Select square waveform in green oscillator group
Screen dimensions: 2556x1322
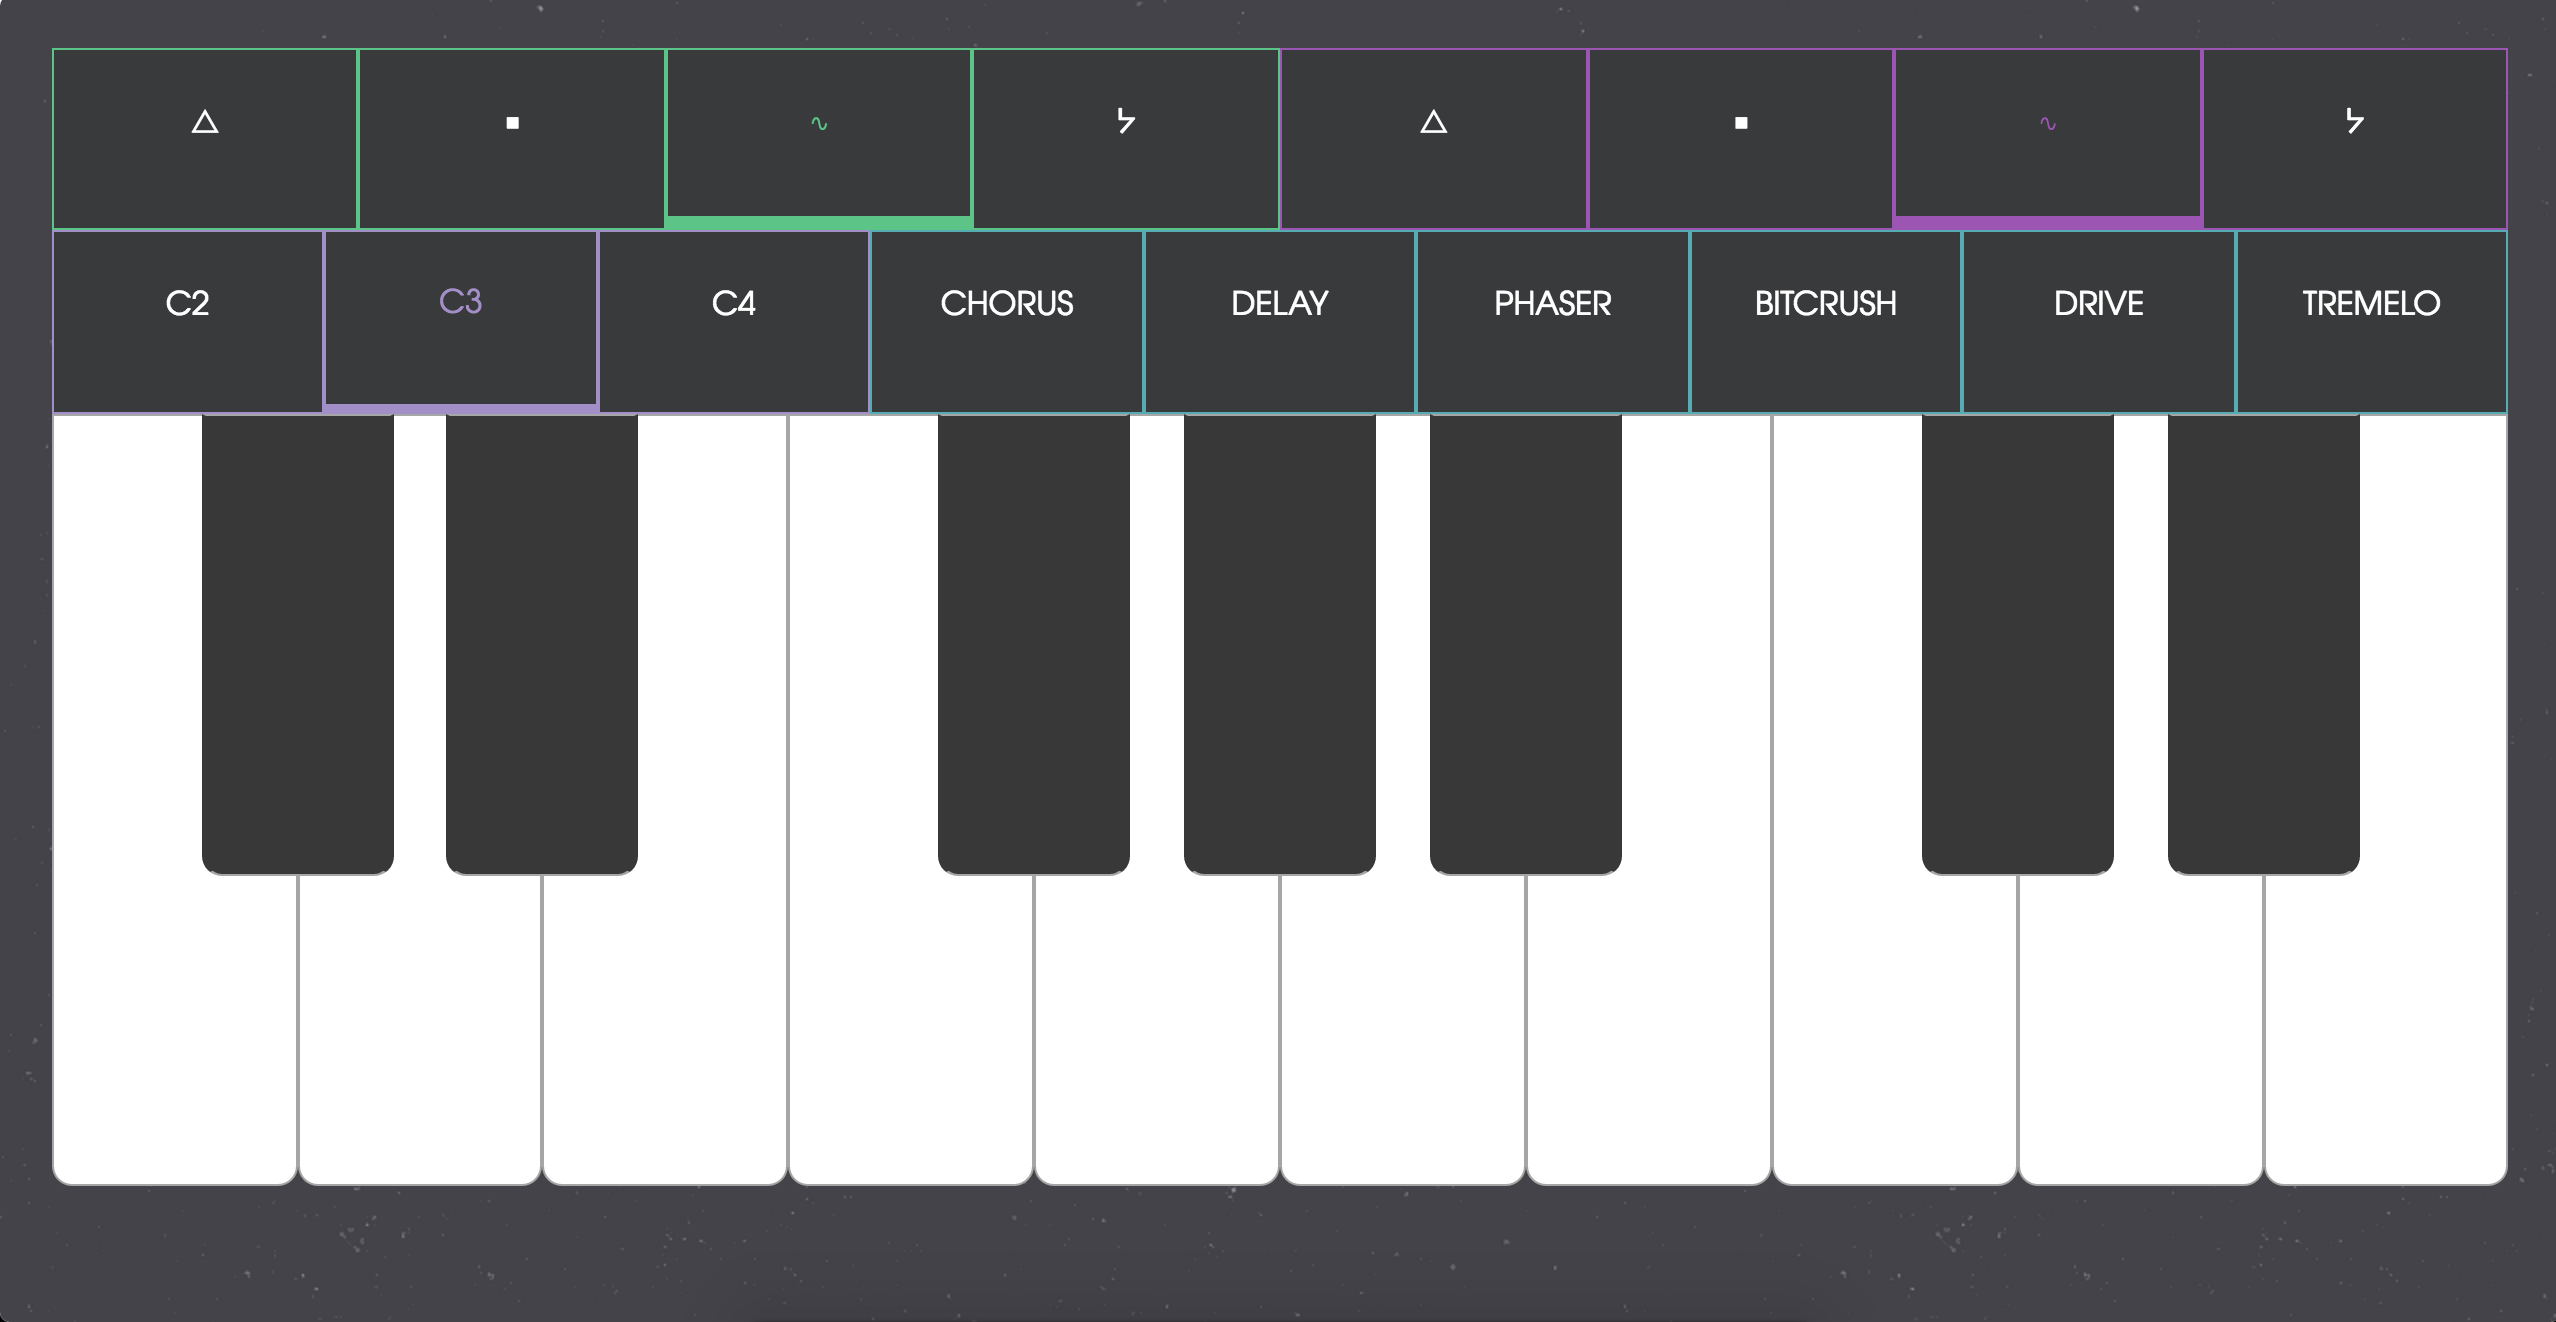coord(512,139)
